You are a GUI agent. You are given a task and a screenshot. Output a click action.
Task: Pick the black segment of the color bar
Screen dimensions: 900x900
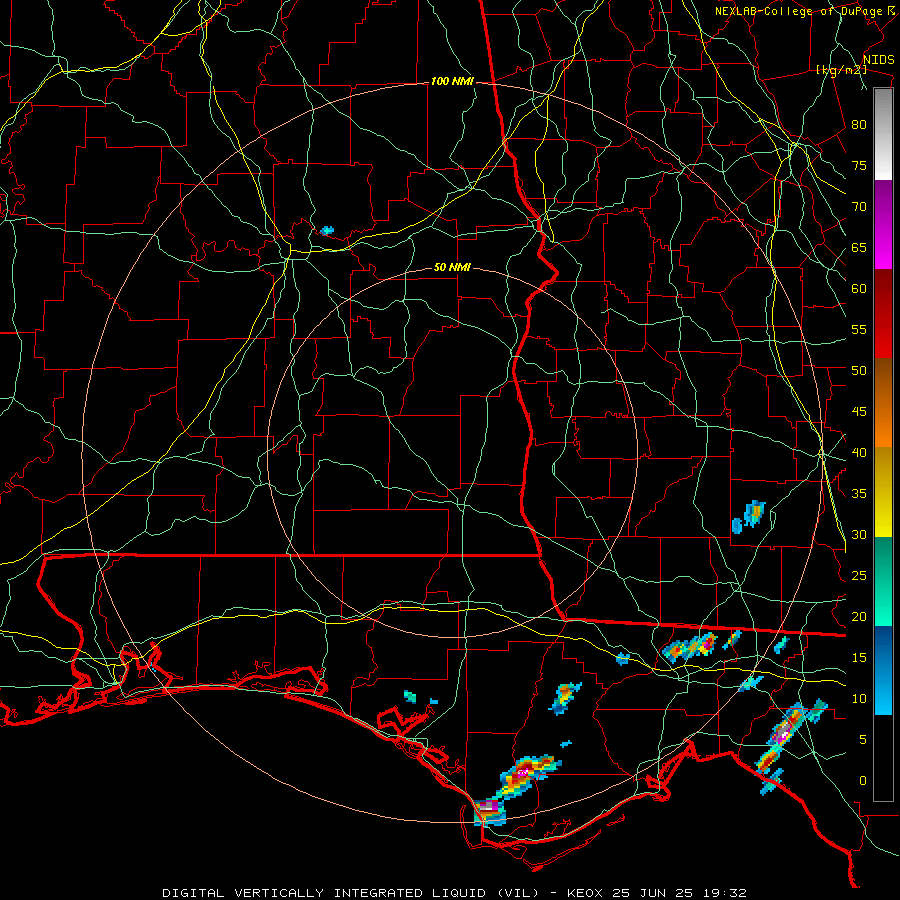pos(883,758)
